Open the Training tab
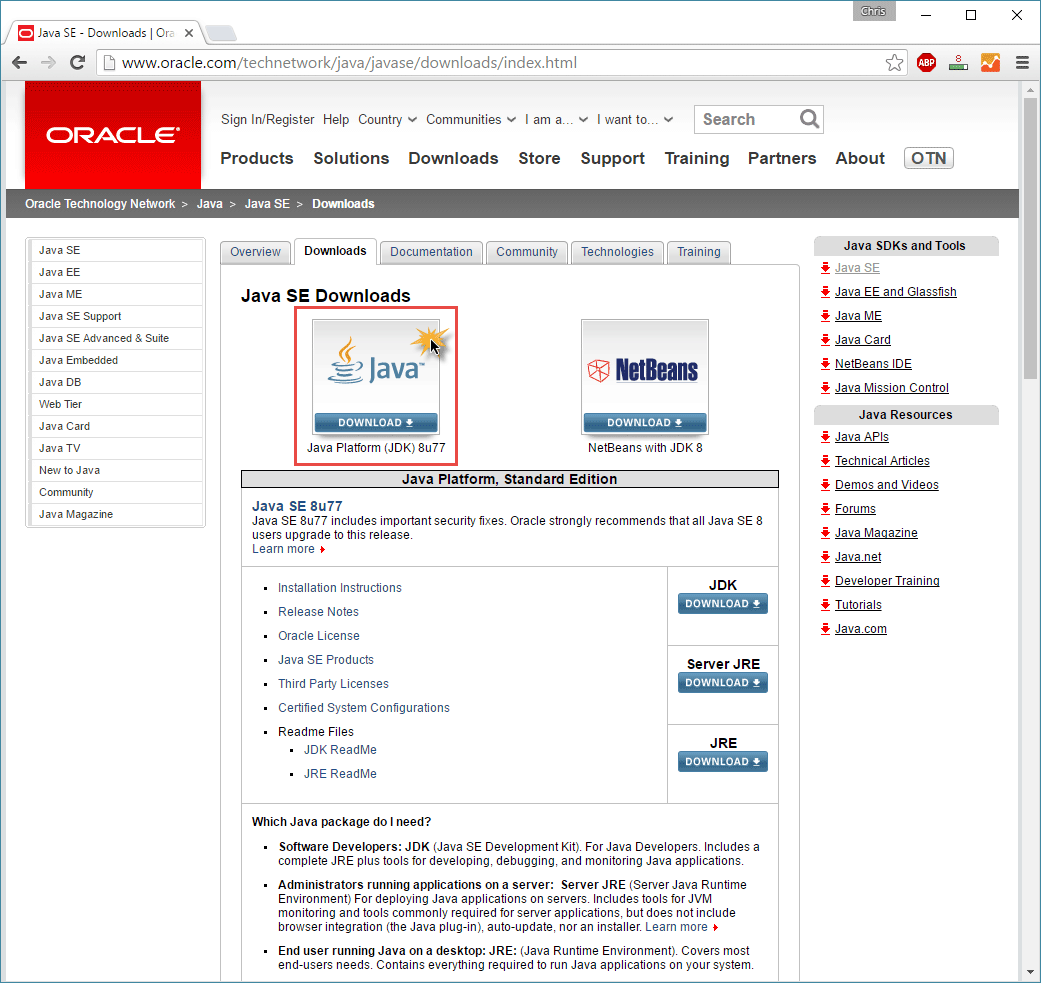This screenshot has height=983, width=1041. 698,252
